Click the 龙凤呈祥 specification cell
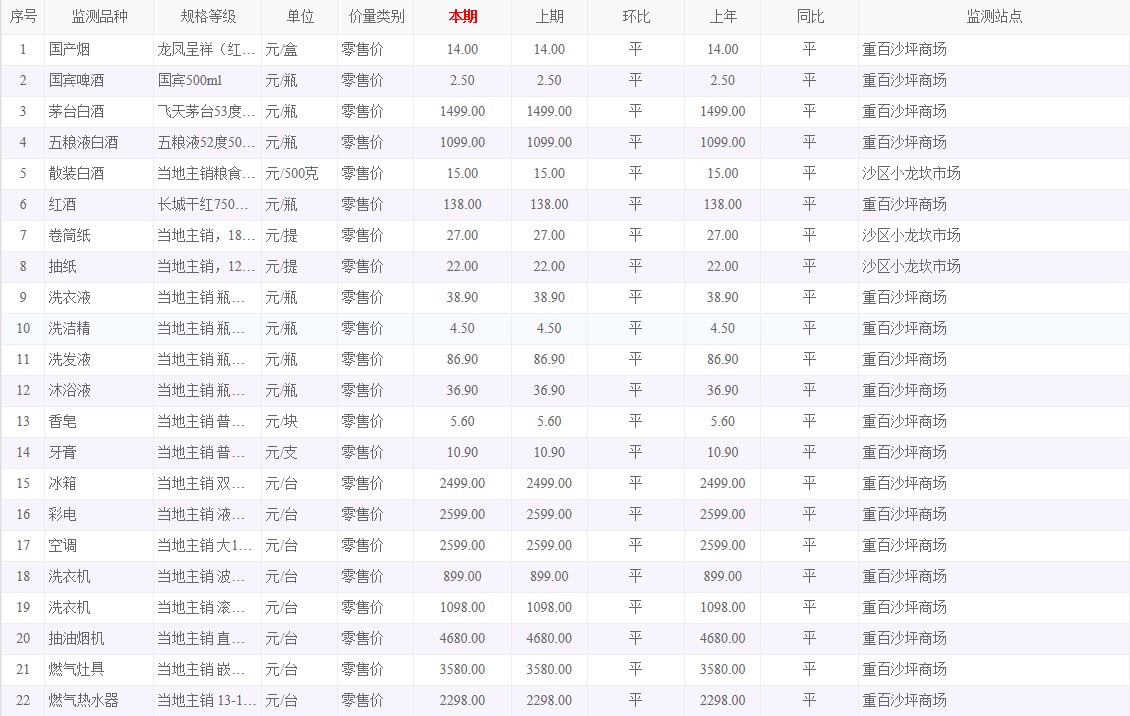 [207, 50]
